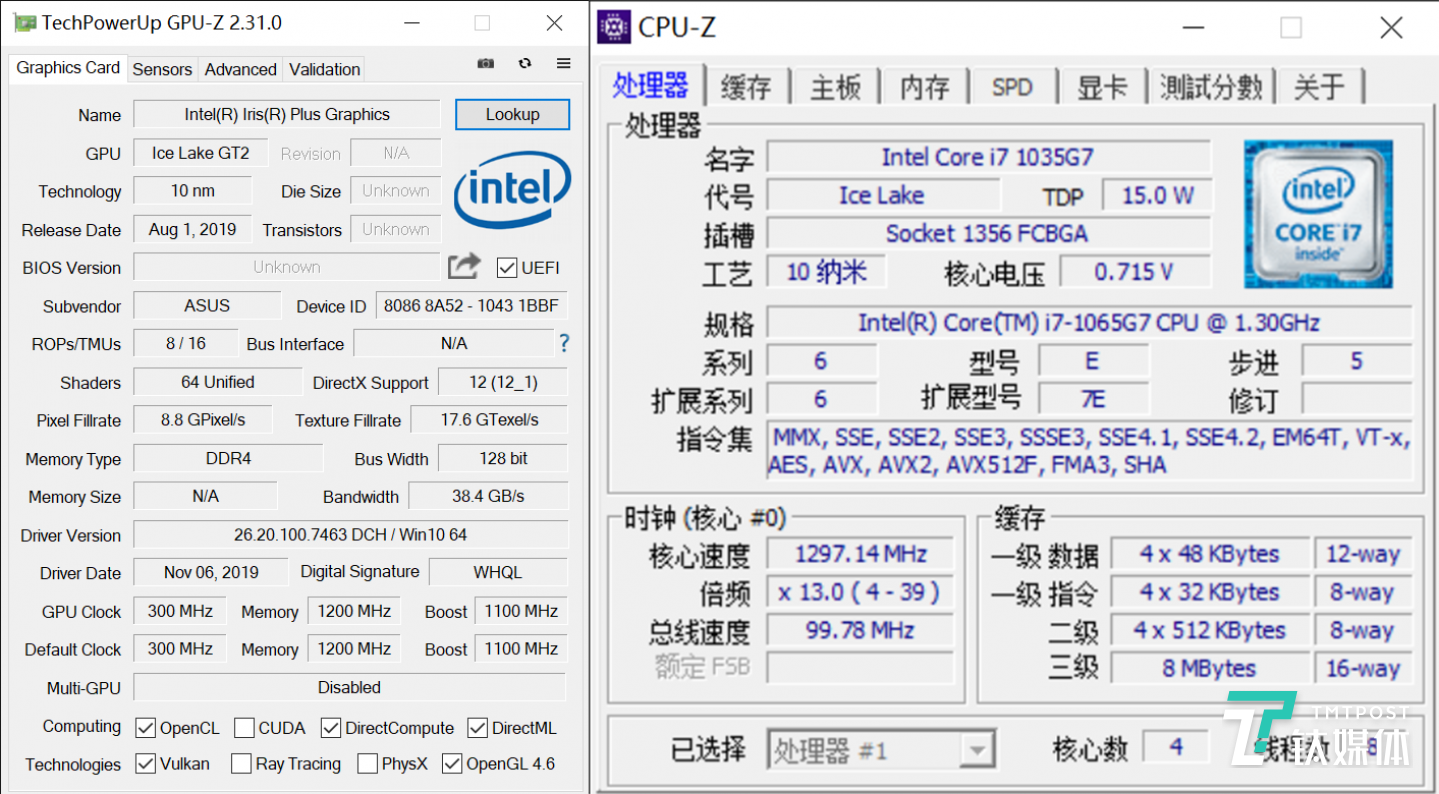
Task: Open the GPU-Z hamburger menu icon
Action: click(x=563, y=62)
